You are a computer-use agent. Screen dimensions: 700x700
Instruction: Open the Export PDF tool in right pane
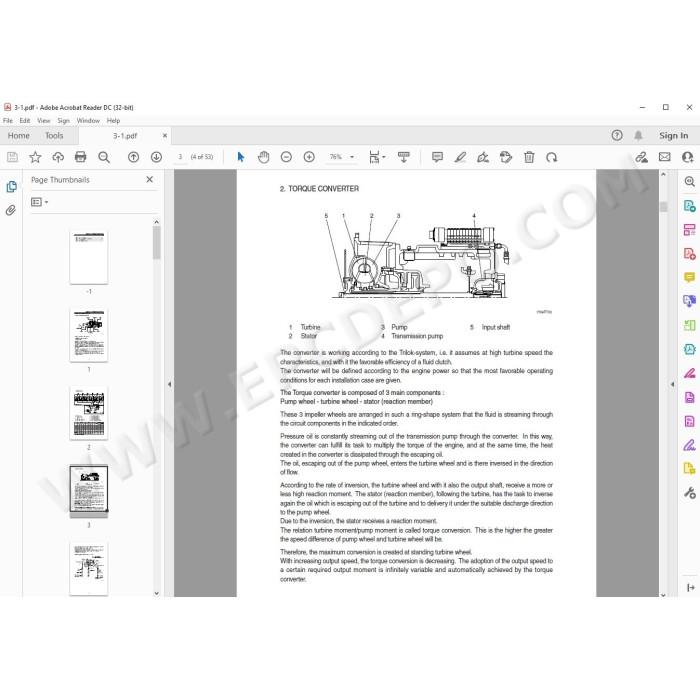[x=690, y=206]
